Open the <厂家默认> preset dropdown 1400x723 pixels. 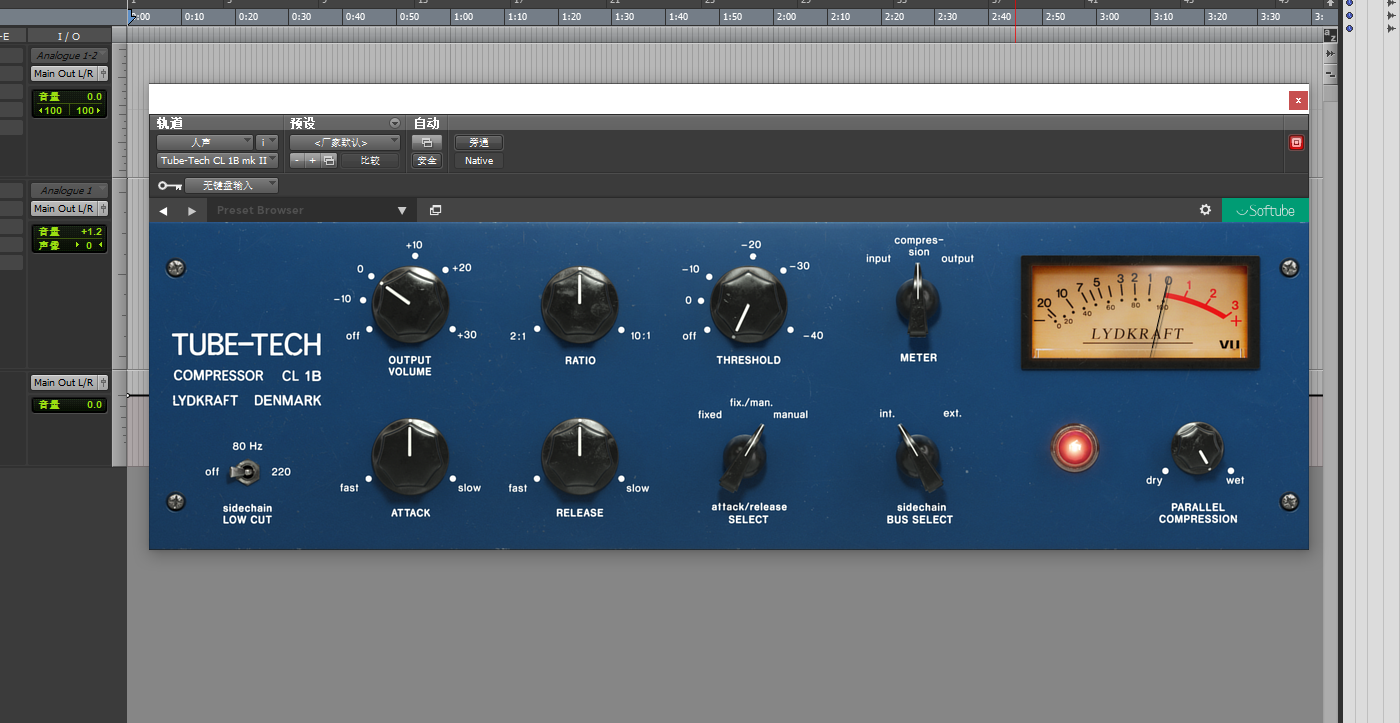[x=345, y=142]
